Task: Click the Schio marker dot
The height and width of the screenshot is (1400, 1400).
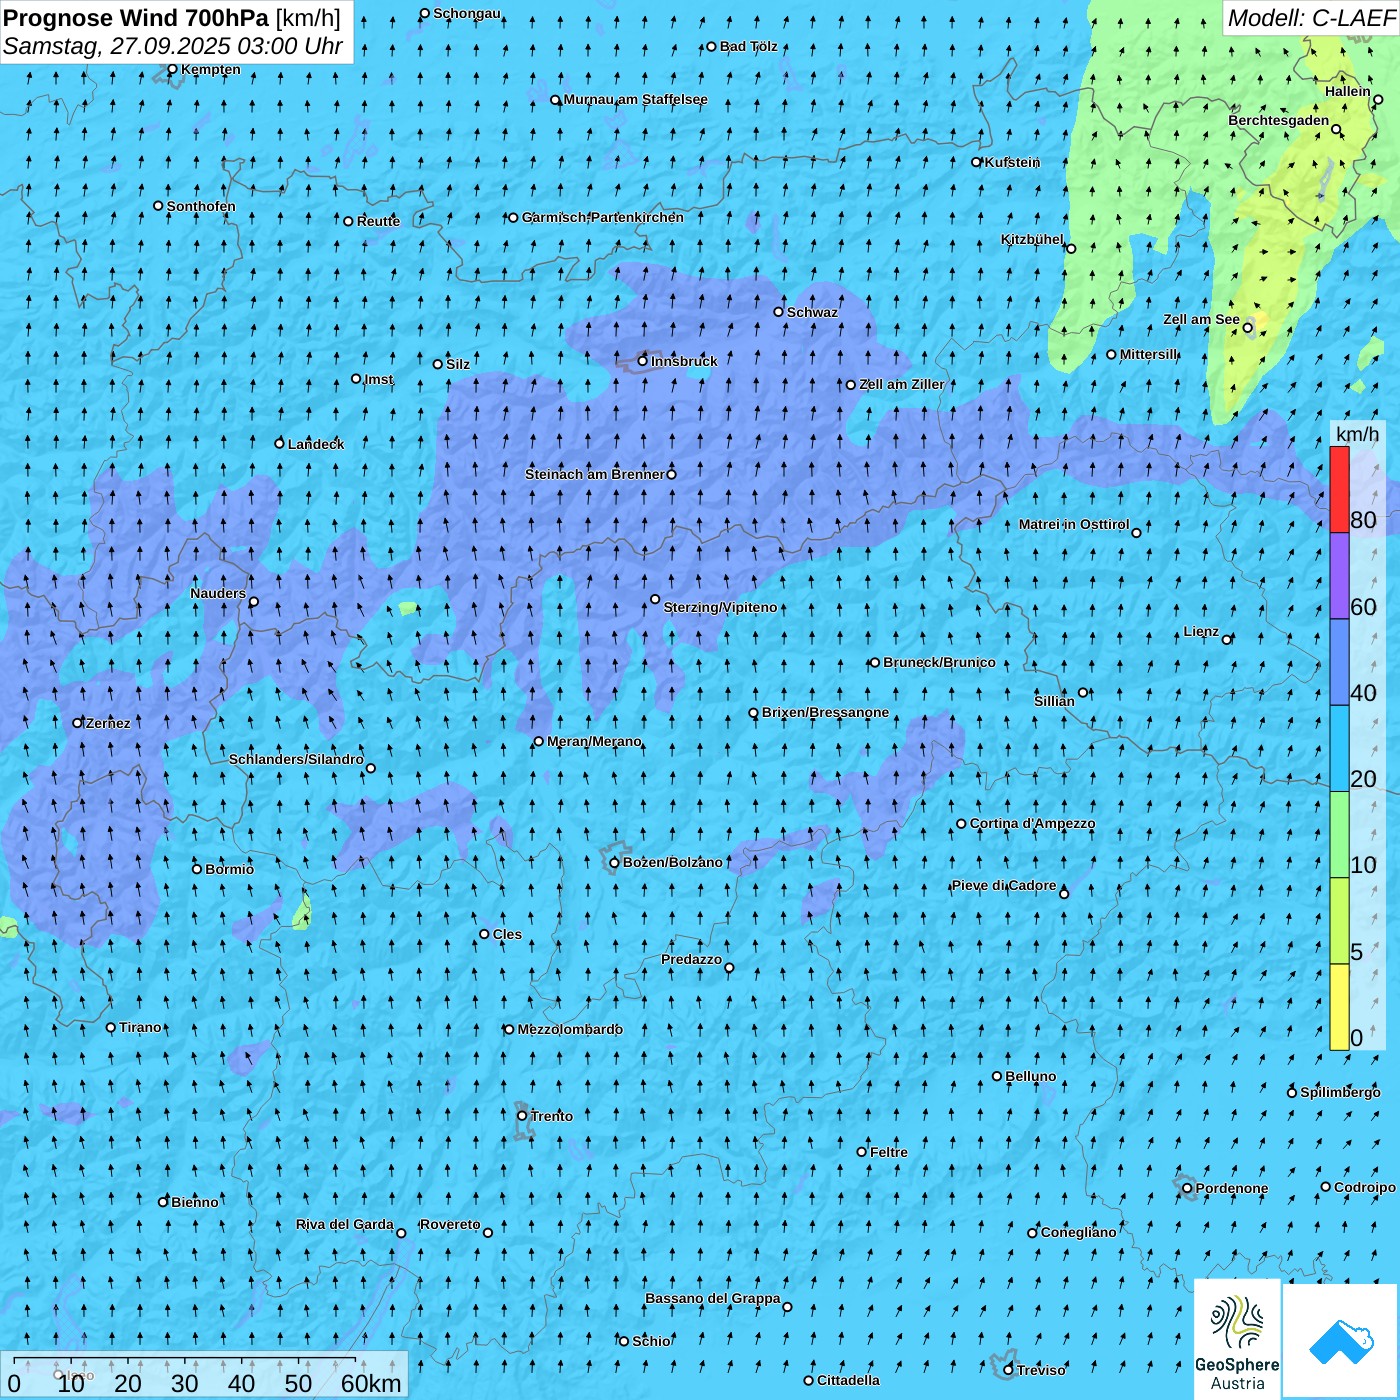Action: coord(624,1341)
